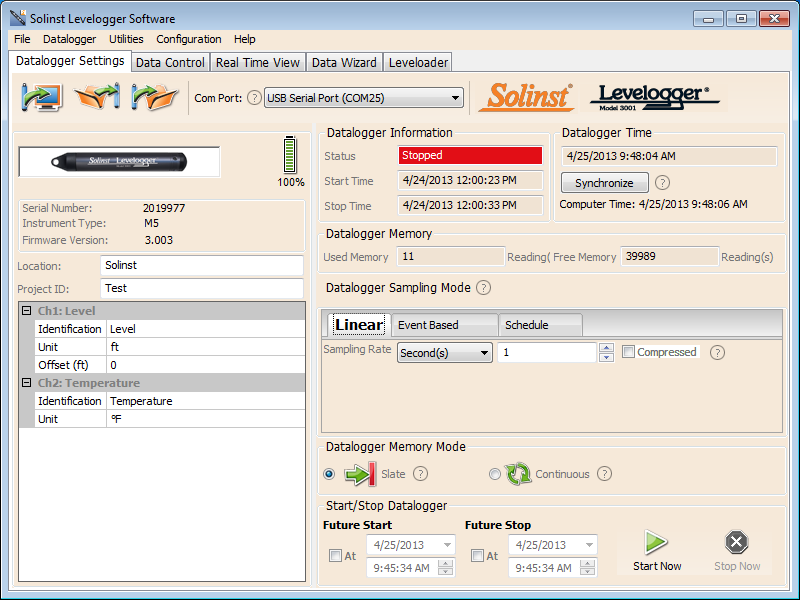Open help icon beside Synchronize button
The height and width of the screenshot is (614, 800).
(x=662, y=183)
